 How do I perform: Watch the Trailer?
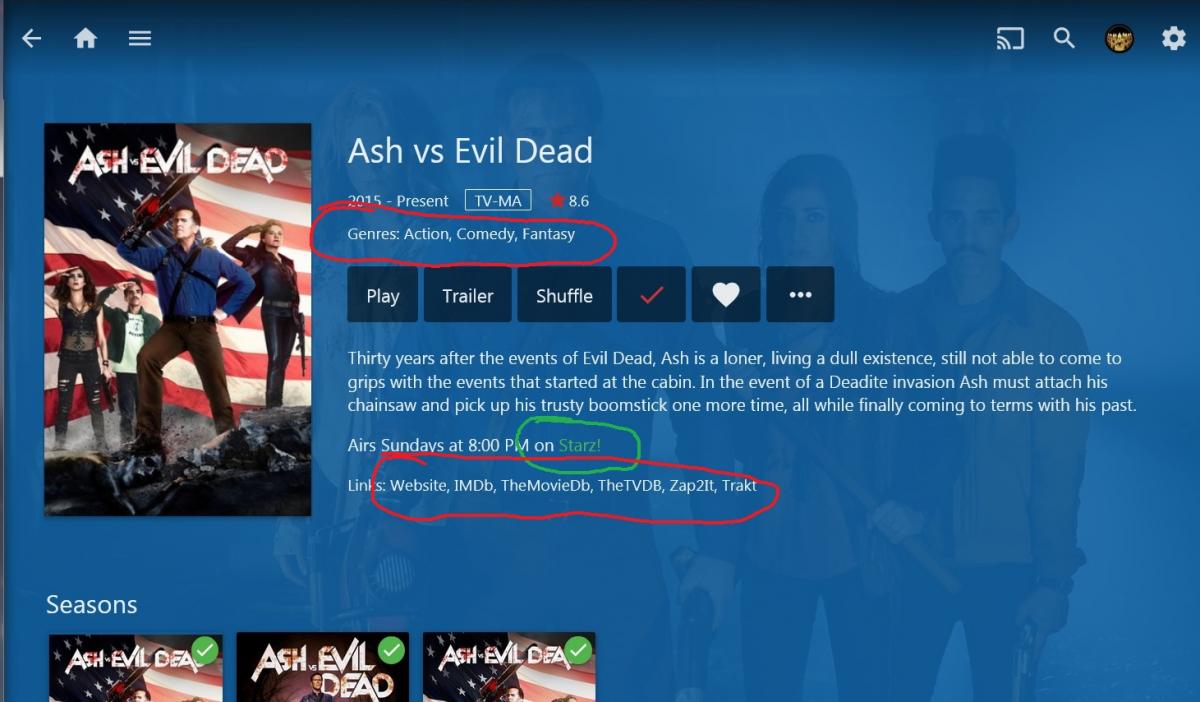click(x=468, y=295)
